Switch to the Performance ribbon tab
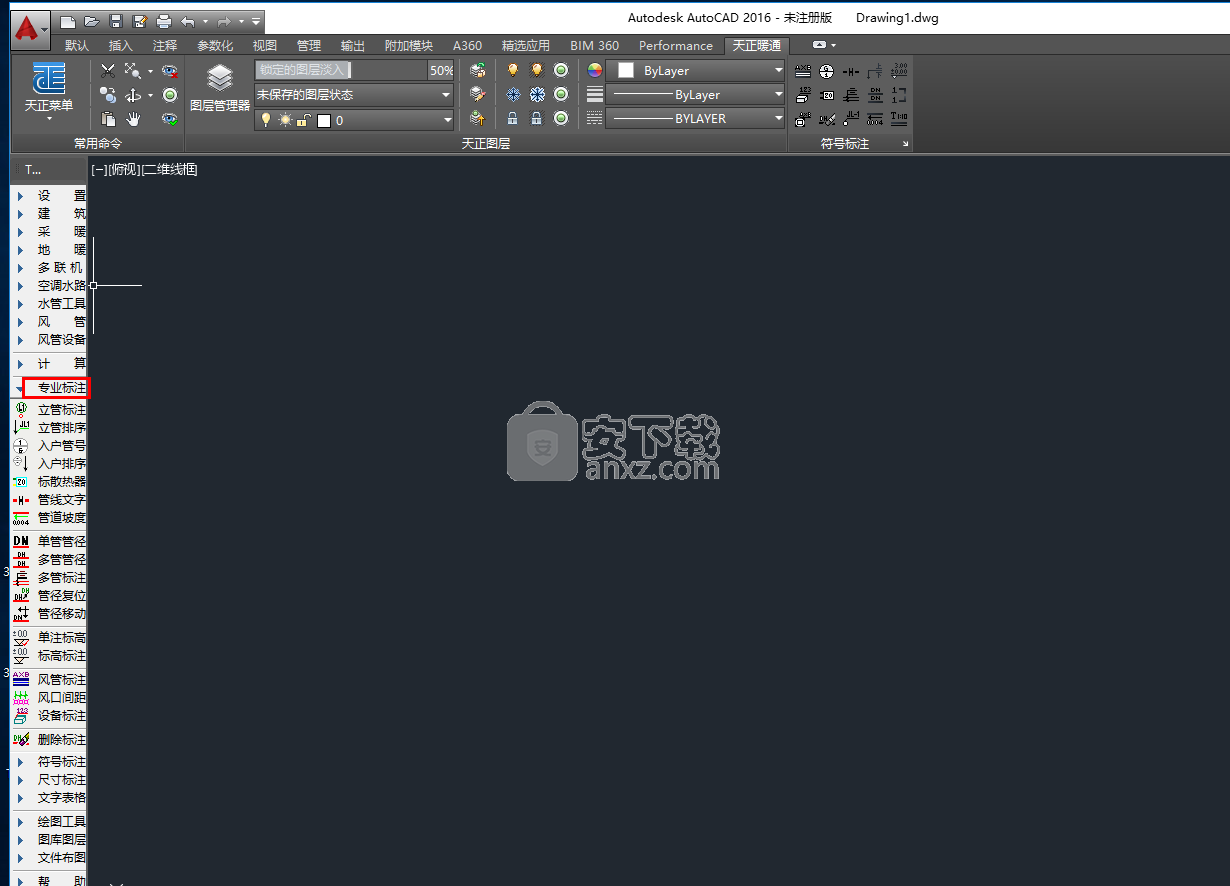Screen dimensions: 1230x886 pos(676,46)
